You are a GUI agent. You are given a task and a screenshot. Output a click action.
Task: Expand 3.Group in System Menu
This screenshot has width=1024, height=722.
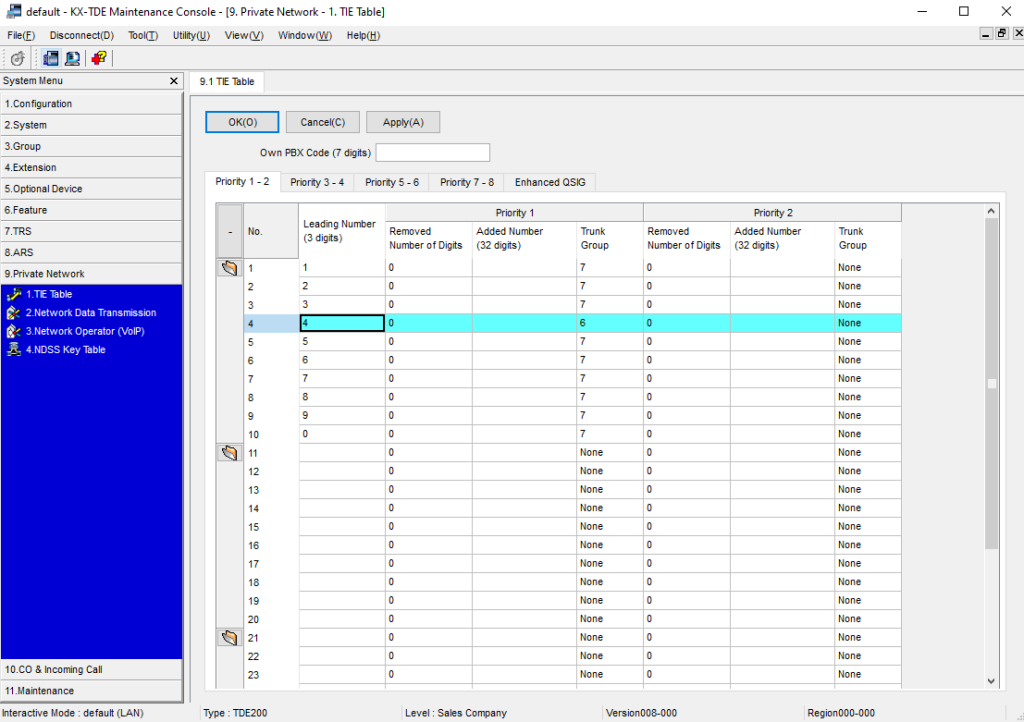[x=91, y=146]
